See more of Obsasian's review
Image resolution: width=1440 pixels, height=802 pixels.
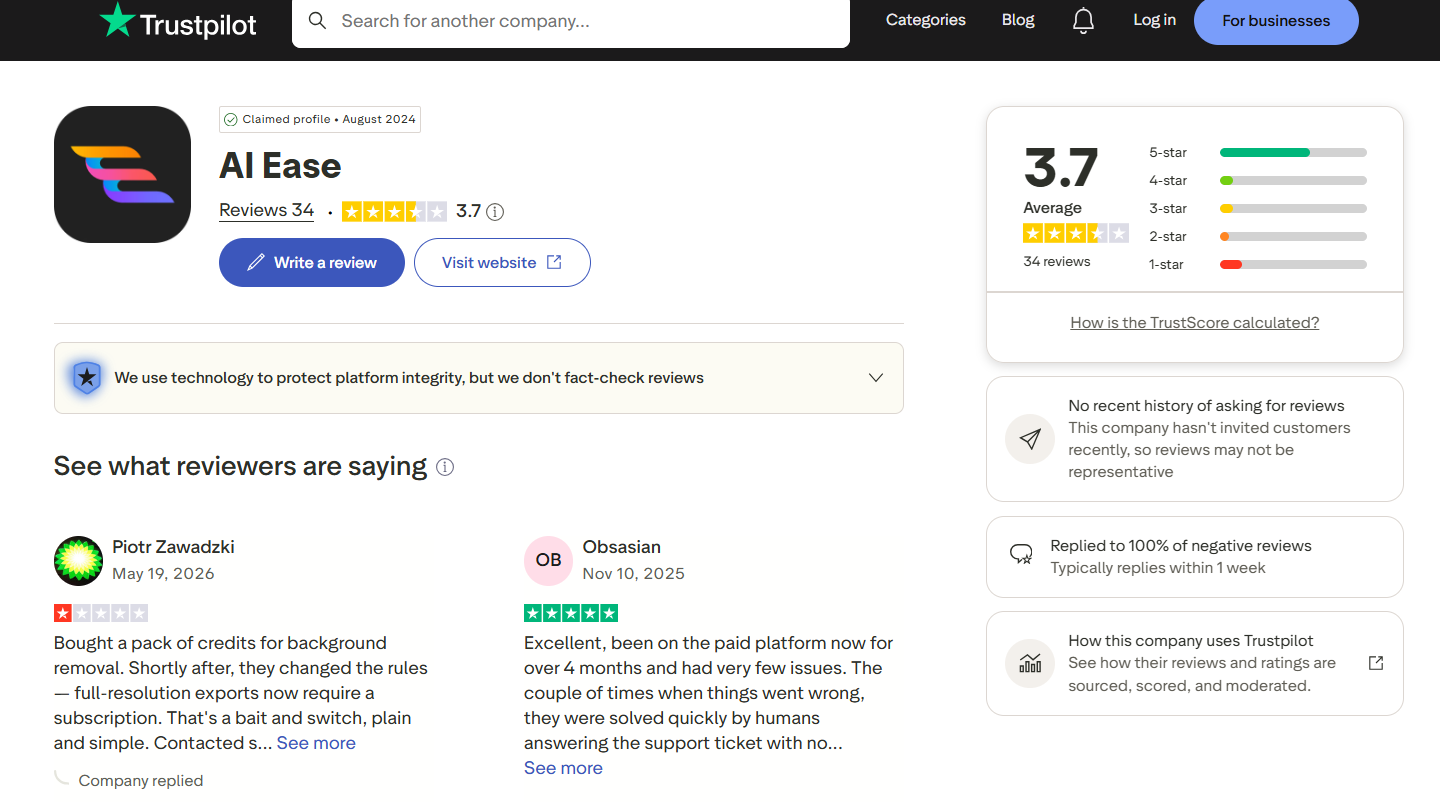click(563, 768)
